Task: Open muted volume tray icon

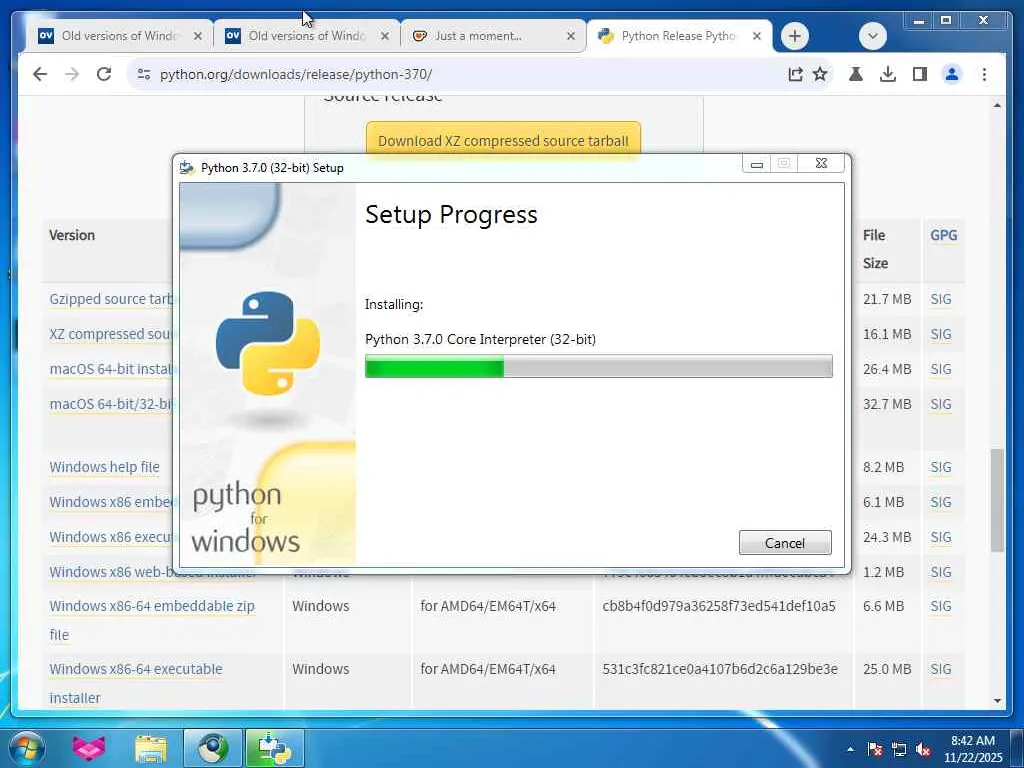Action: tap(923, 749)
